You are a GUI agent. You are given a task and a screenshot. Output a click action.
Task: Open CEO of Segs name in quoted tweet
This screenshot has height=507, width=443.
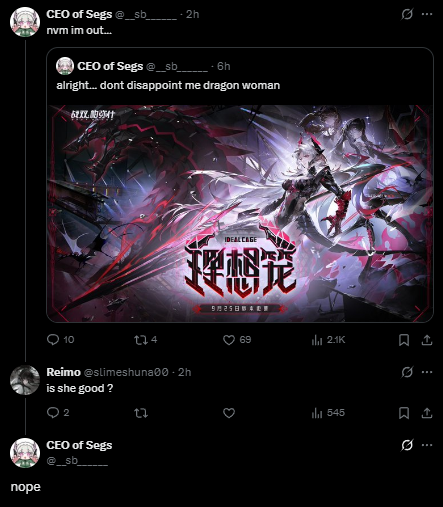(110, 66)
